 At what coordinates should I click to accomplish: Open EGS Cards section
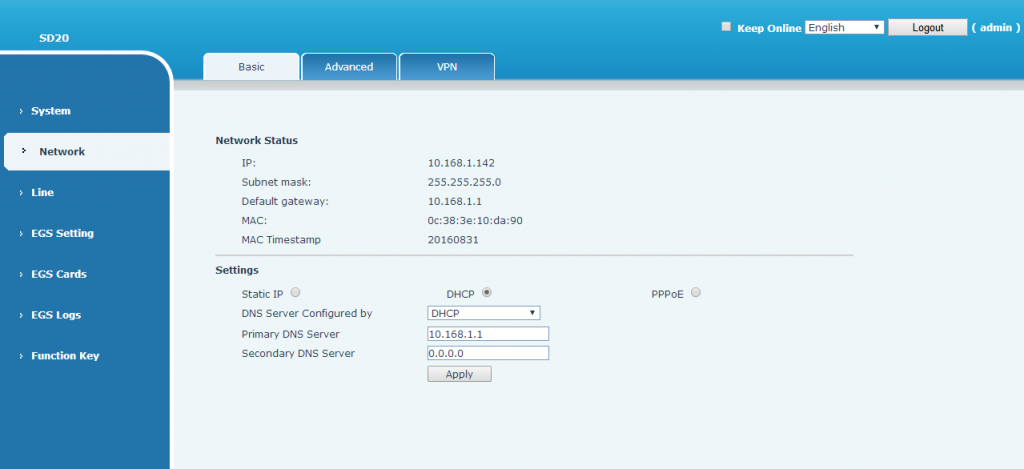point(59,274)
